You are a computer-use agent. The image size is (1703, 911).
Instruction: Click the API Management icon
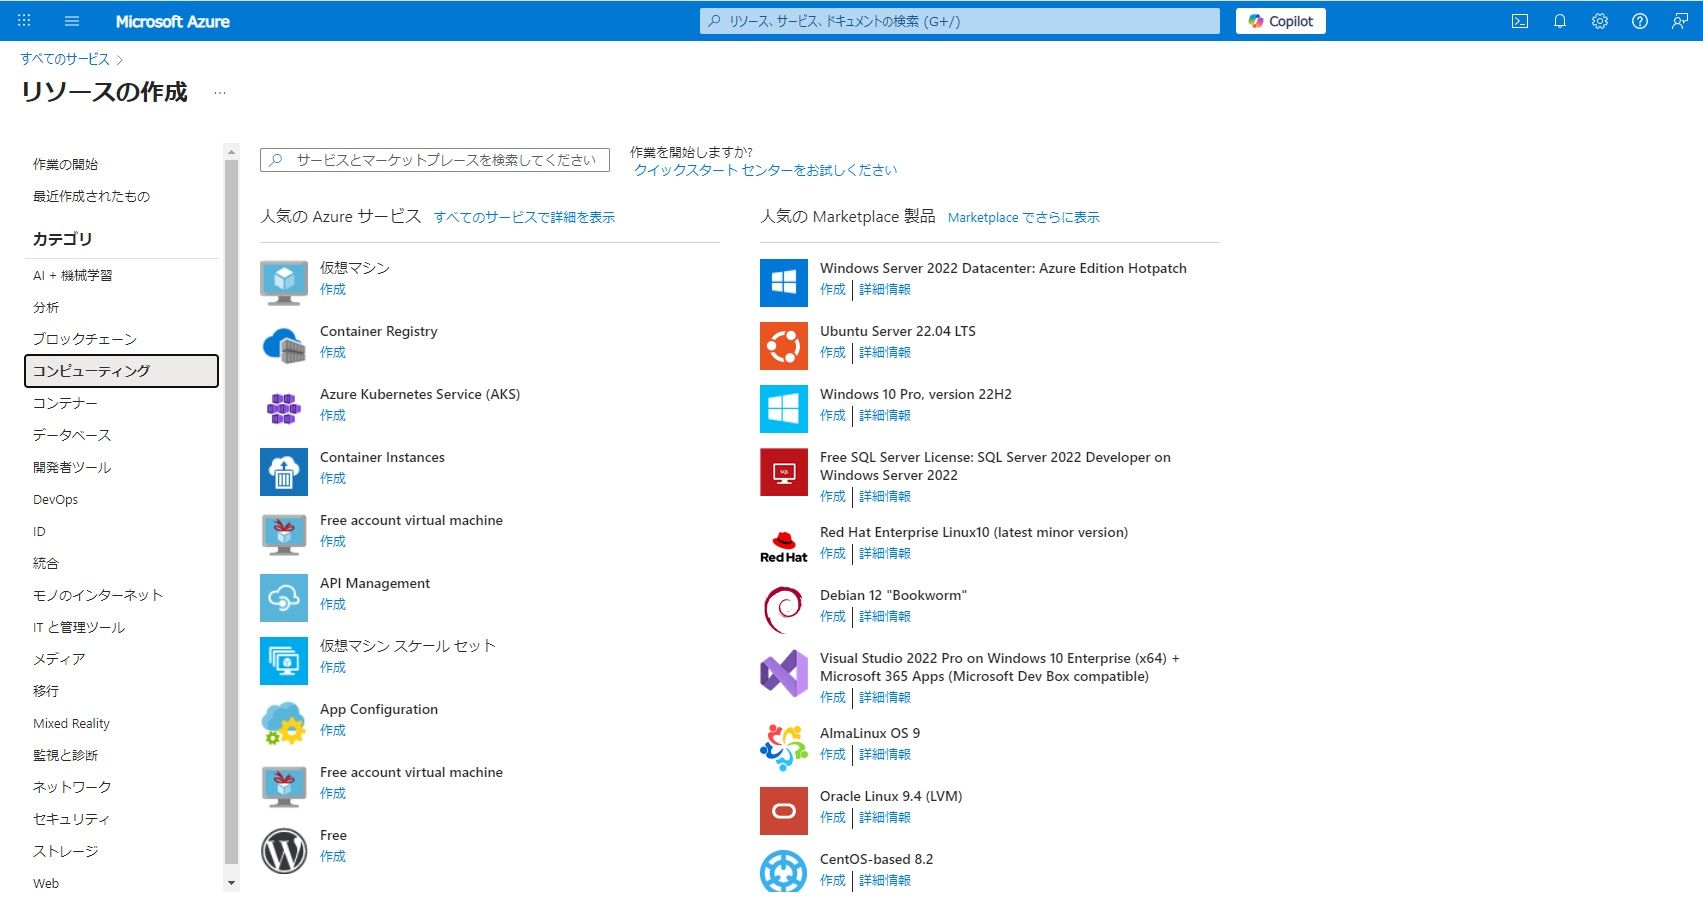284,598
